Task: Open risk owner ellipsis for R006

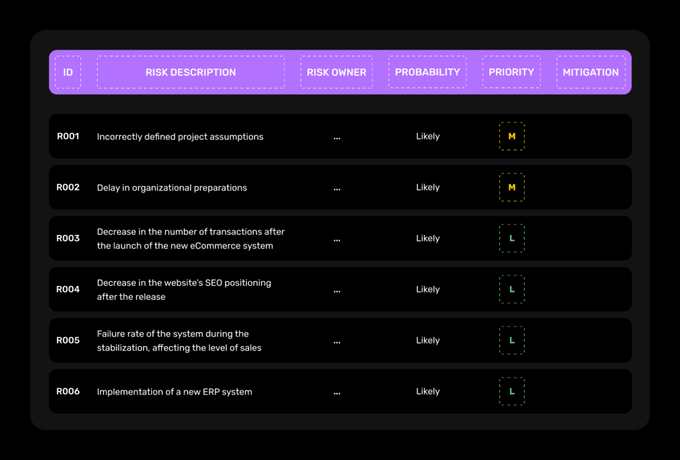Action: [x=337, y=392]
